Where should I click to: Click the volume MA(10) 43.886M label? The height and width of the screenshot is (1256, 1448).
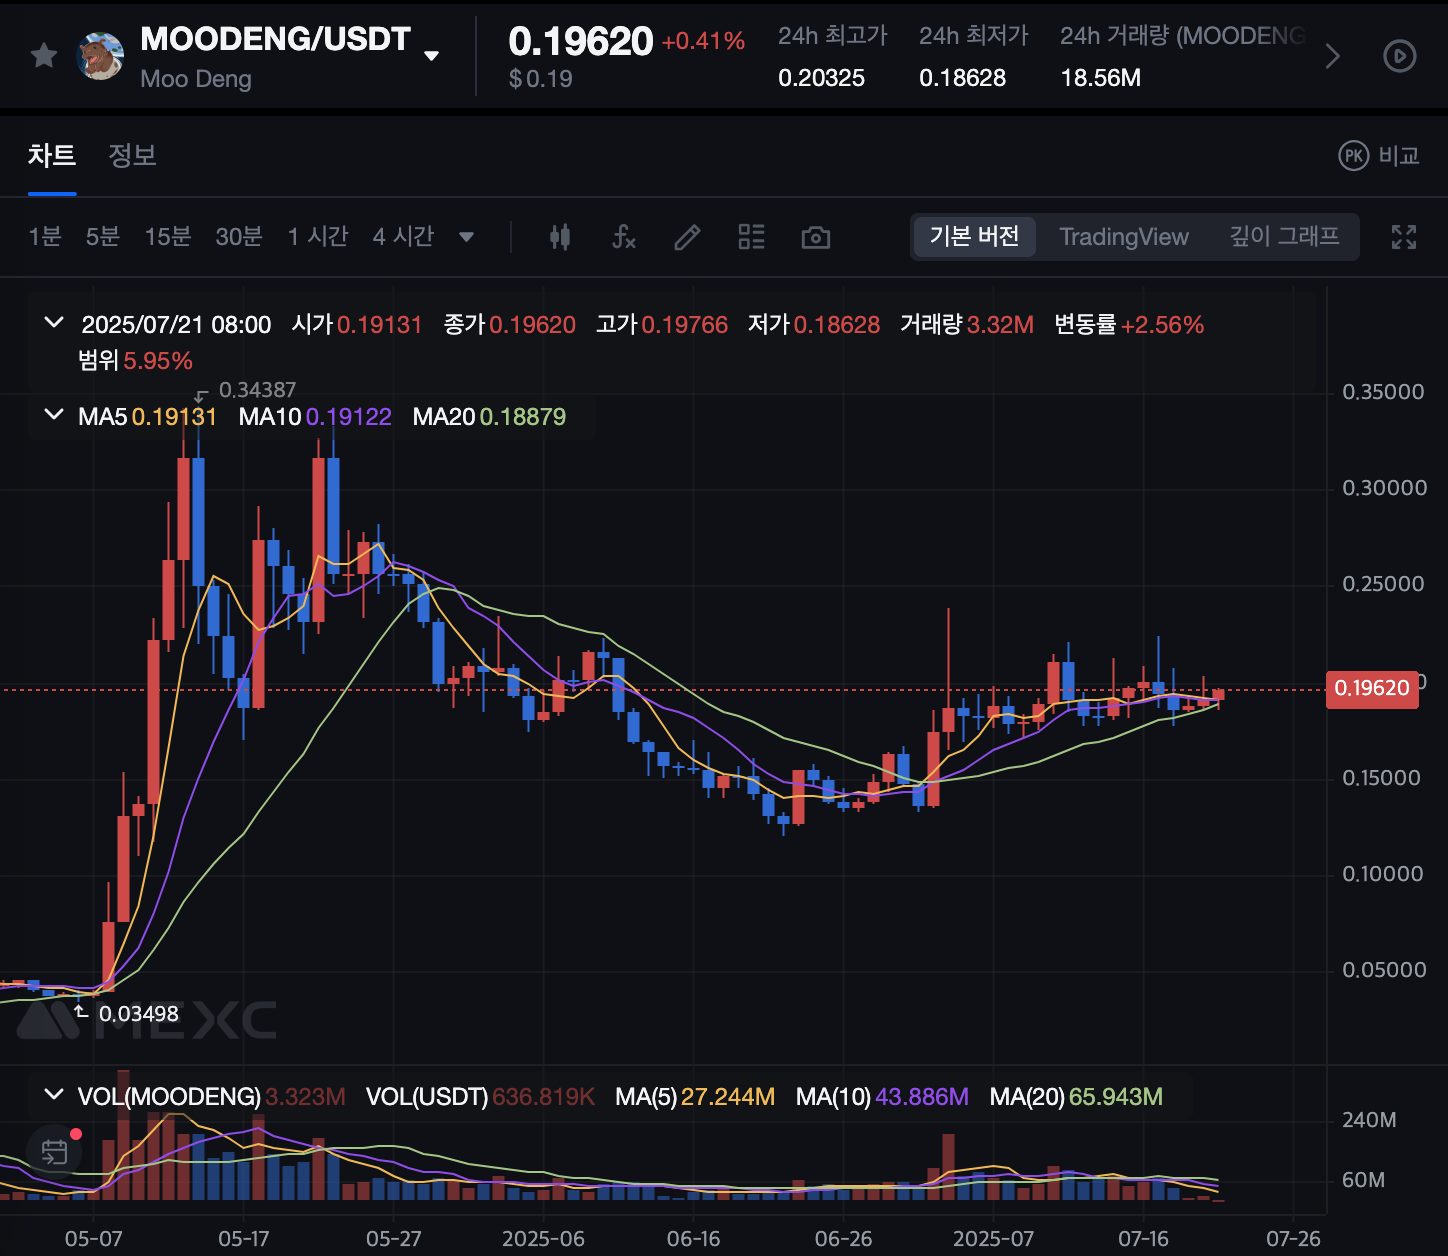click(882, 1097)
